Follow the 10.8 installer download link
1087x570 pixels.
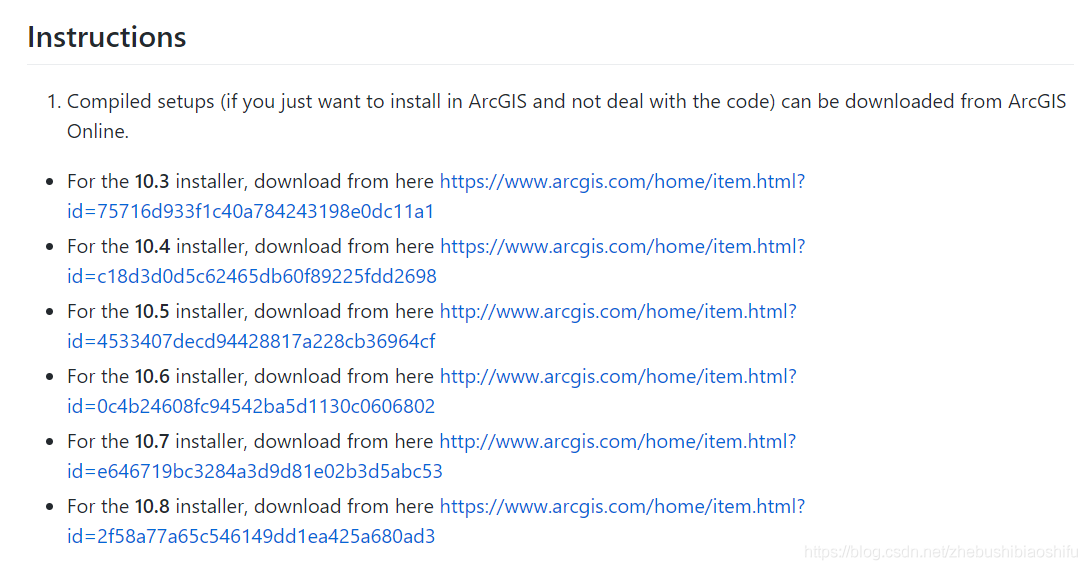tap(622, 507)
